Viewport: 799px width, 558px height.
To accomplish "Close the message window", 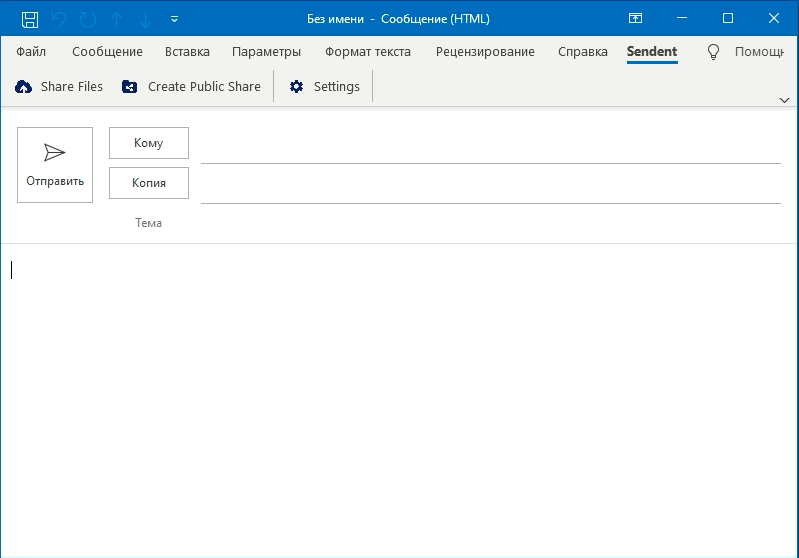I will tap(774, 18).
